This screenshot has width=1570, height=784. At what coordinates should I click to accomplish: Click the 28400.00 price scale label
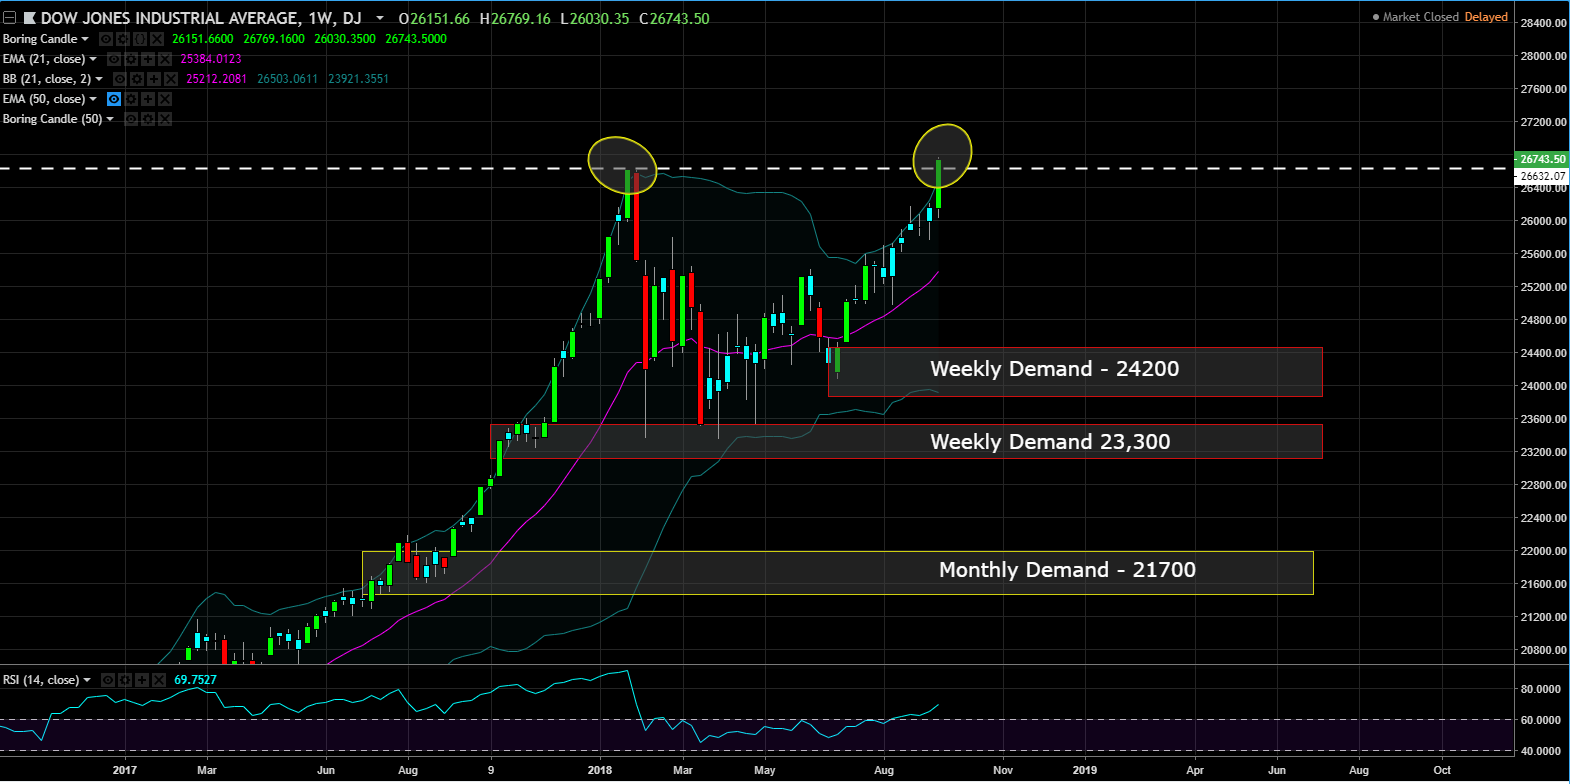[x=1545, y=23]
